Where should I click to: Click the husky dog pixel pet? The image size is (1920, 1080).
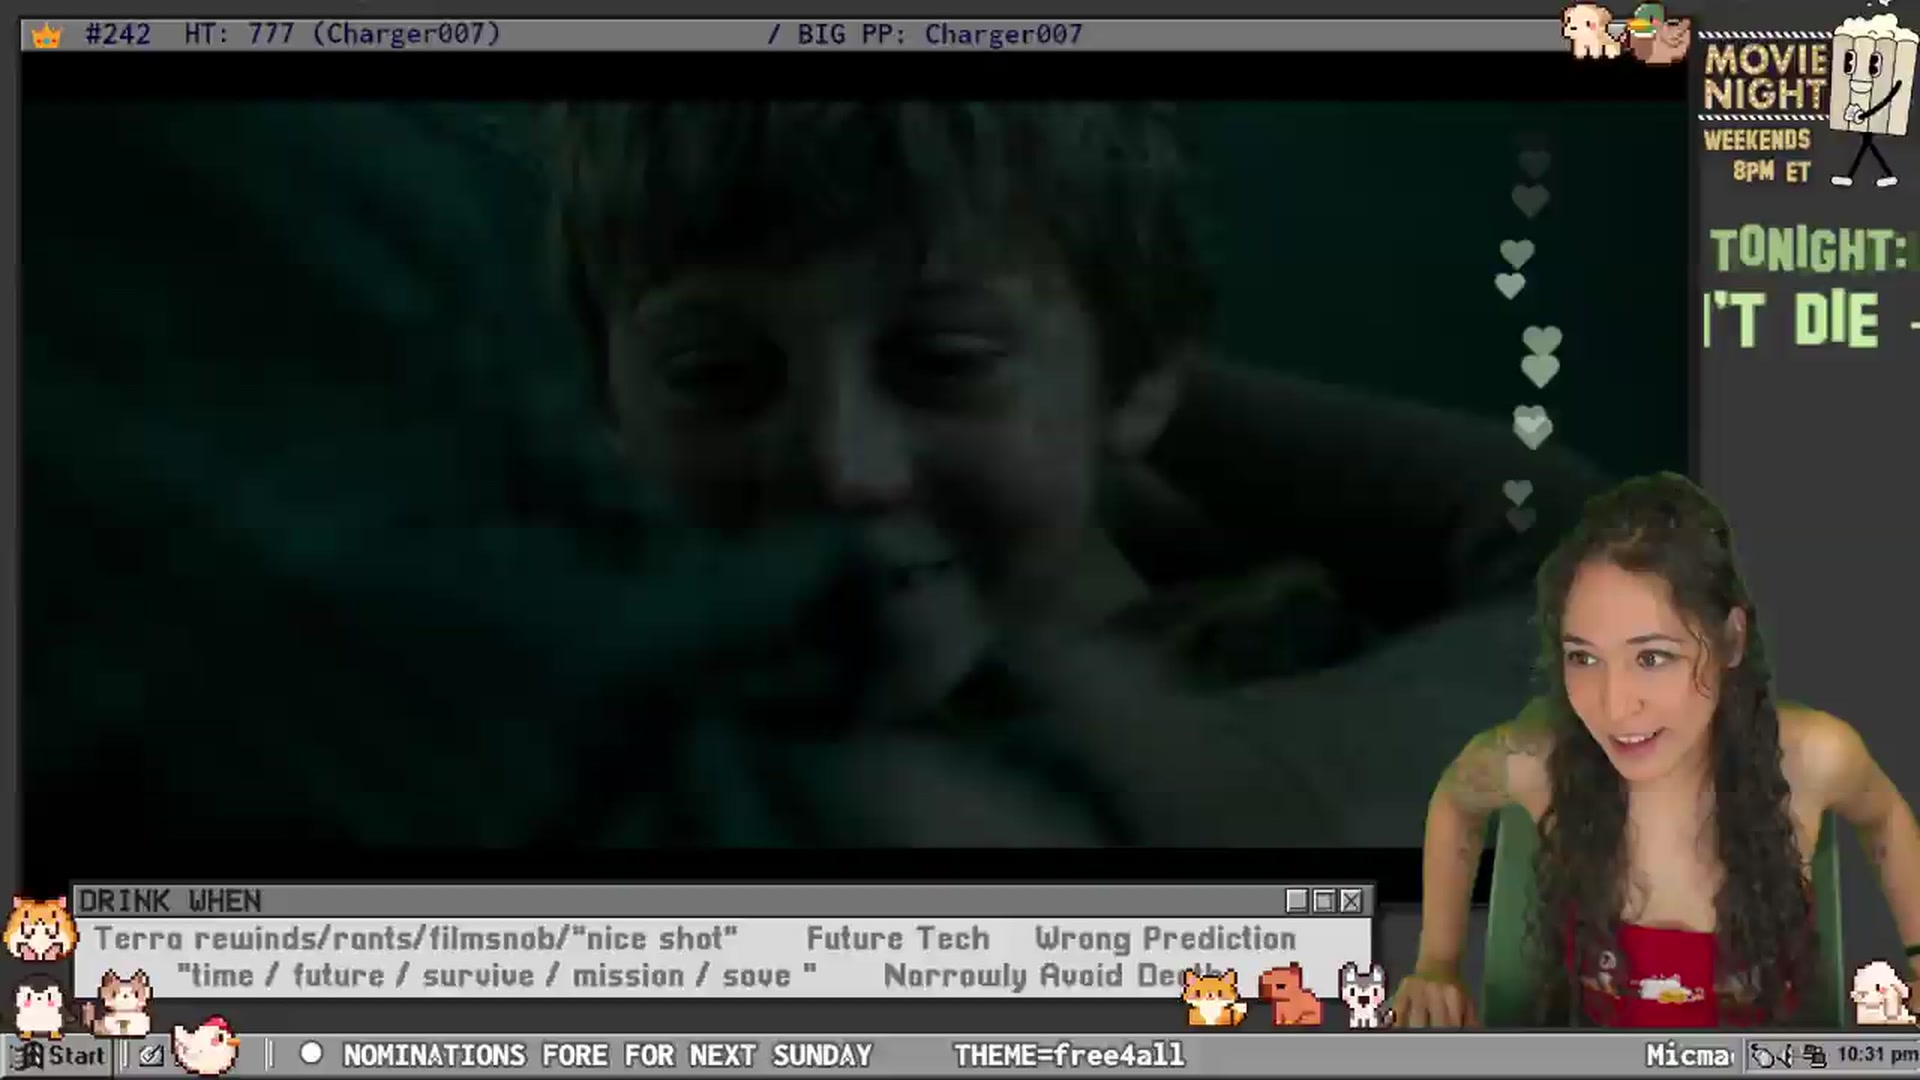[x=1365, y=995]
